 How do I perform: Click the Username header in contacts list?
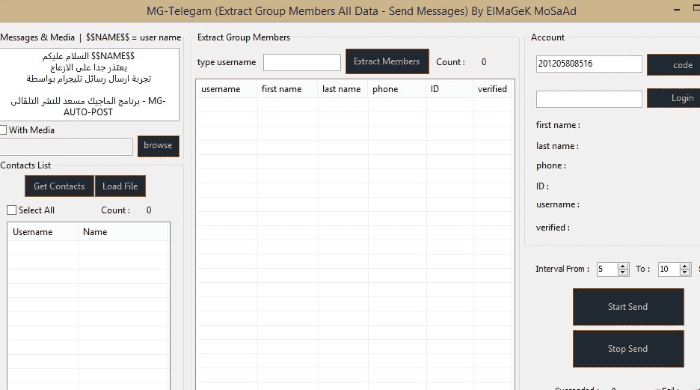[x=43, y=232]
